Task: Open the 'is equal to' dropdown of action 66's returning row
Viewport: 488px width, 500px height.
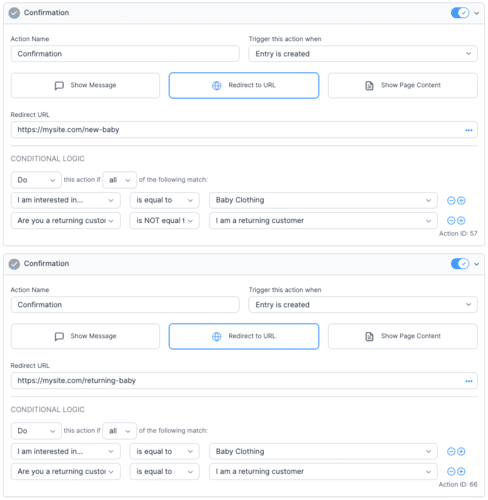Action: [x=165, y=472]
